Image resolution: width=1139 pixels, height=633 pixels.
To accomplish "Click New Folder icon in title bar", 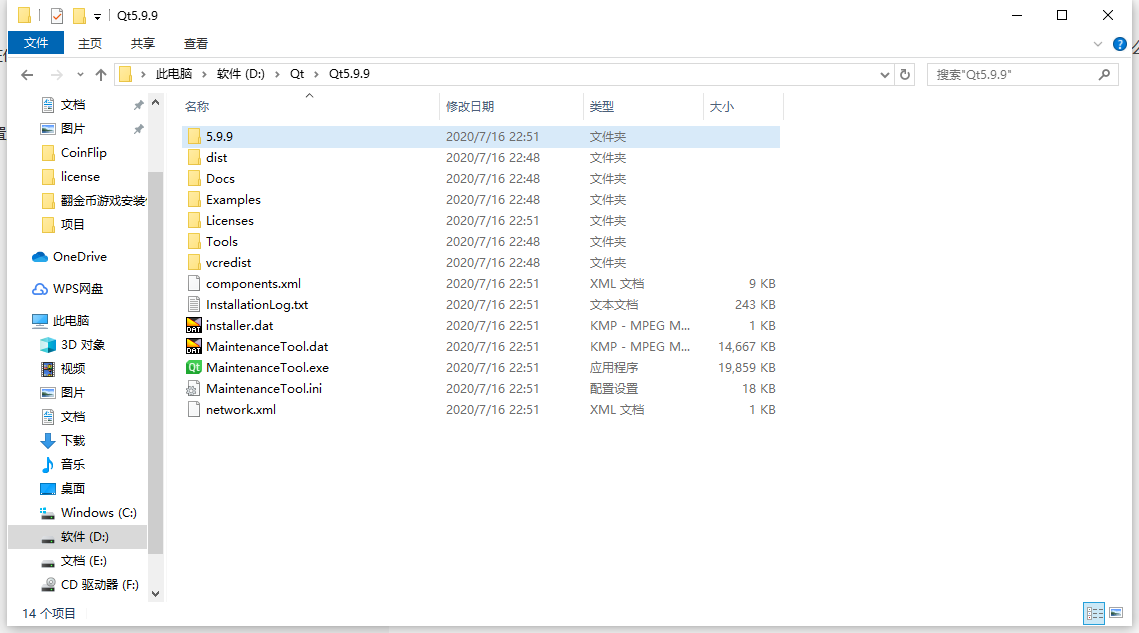I will [x=79, y=15].
